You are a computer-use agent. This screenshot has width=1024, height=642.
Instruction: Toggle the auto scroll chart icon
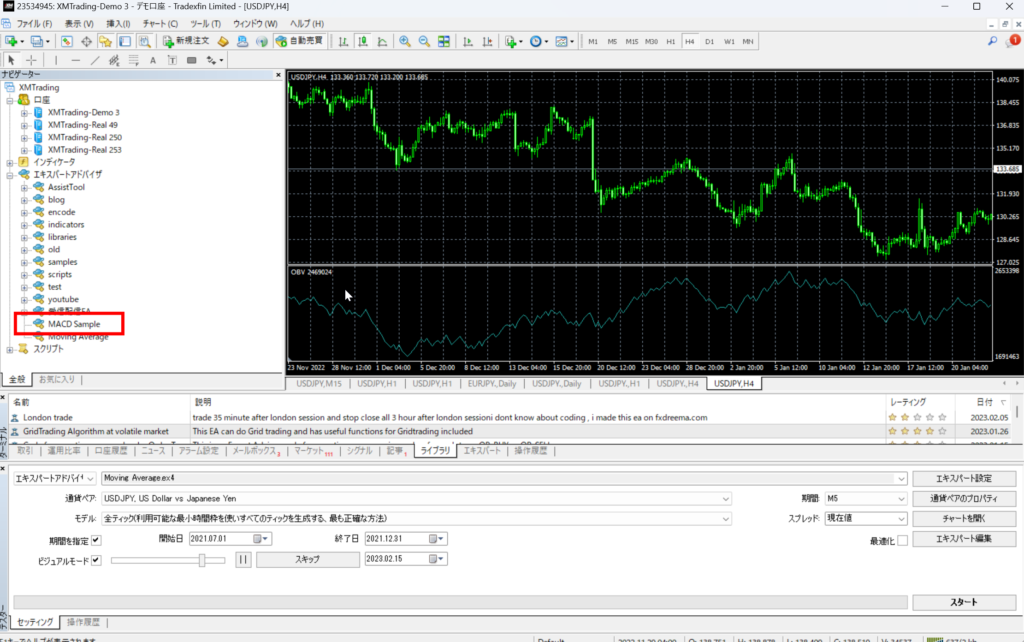[x=468, y=41]
